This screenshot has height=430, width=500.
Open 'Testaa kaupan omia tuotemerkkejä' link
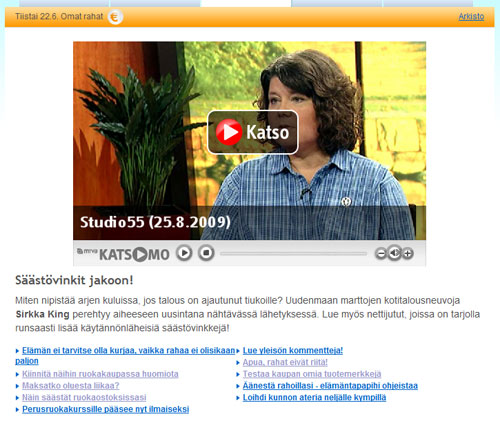[312, 374]
